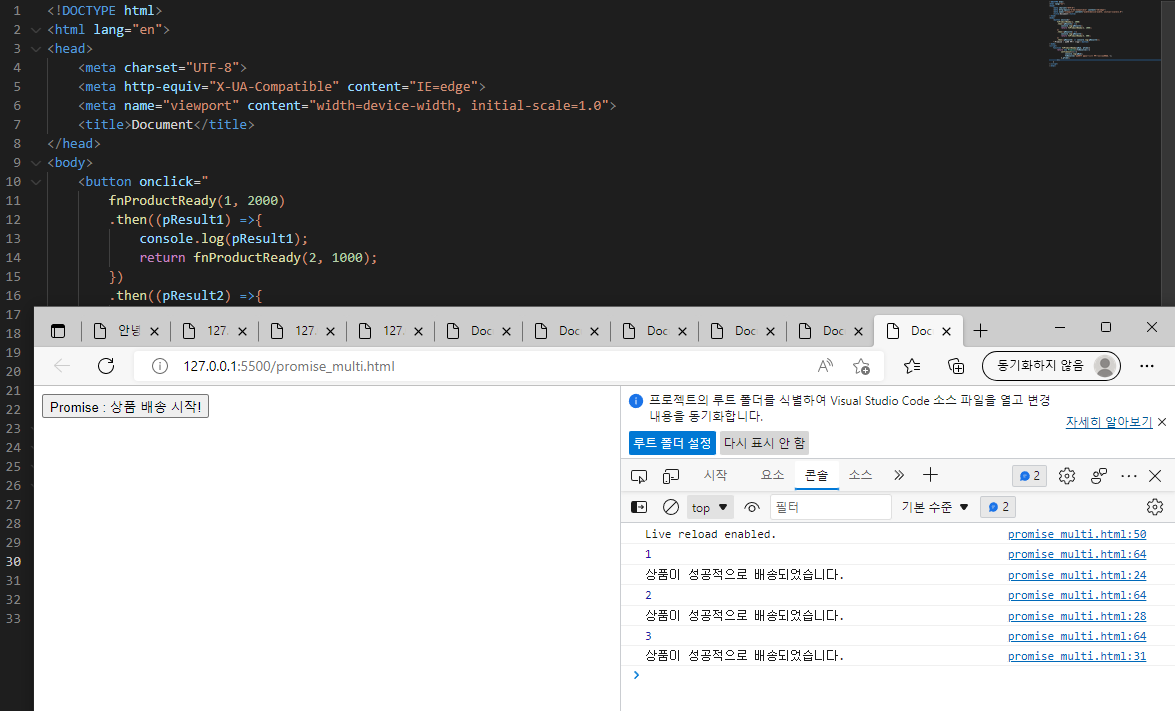Viewport: 1175px width, 711px height.
Task: Focus the 필터 console filter field
Action: coord(830,507)
